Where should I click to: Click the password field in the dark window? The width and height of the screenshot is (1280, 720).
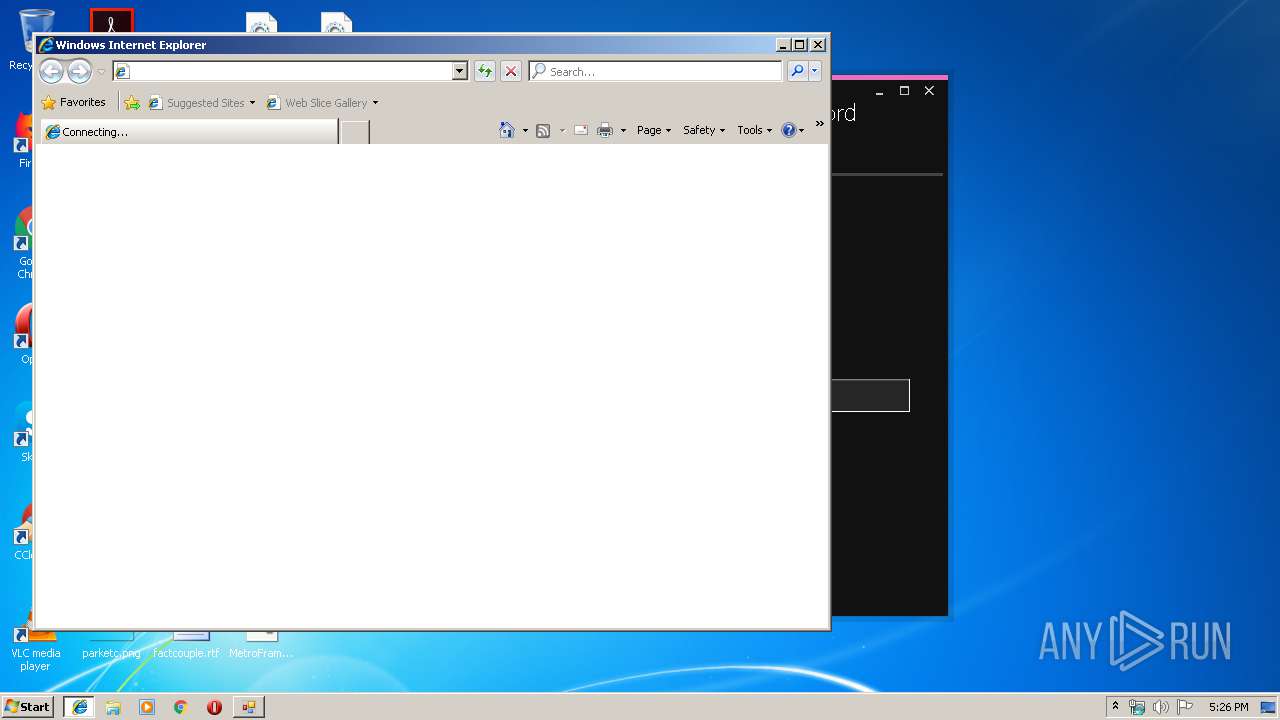[870, 395]
